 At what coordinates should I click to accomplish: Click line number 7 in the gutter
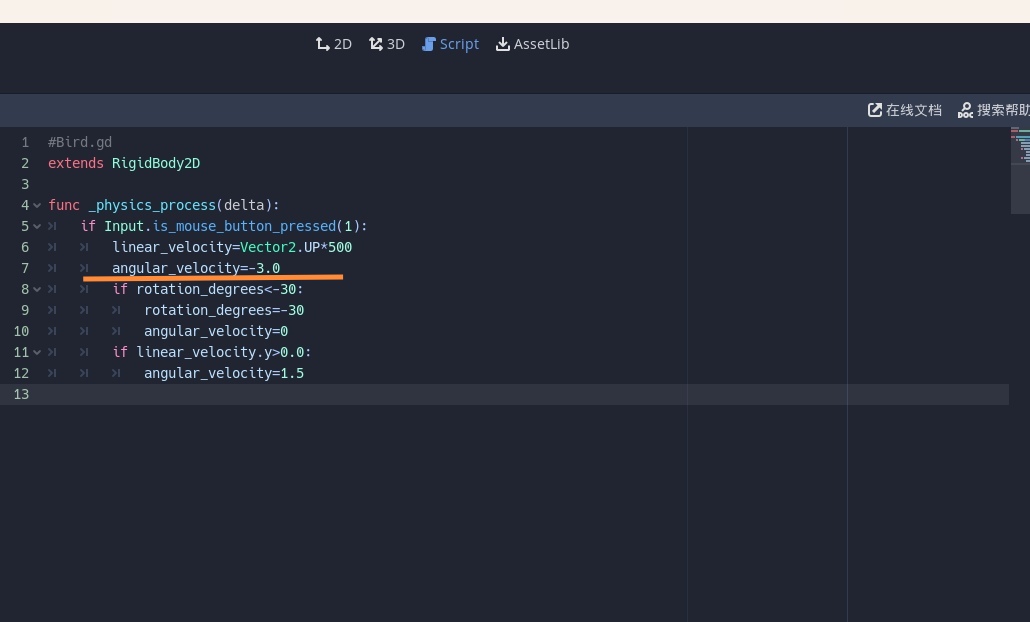point(25,269)
